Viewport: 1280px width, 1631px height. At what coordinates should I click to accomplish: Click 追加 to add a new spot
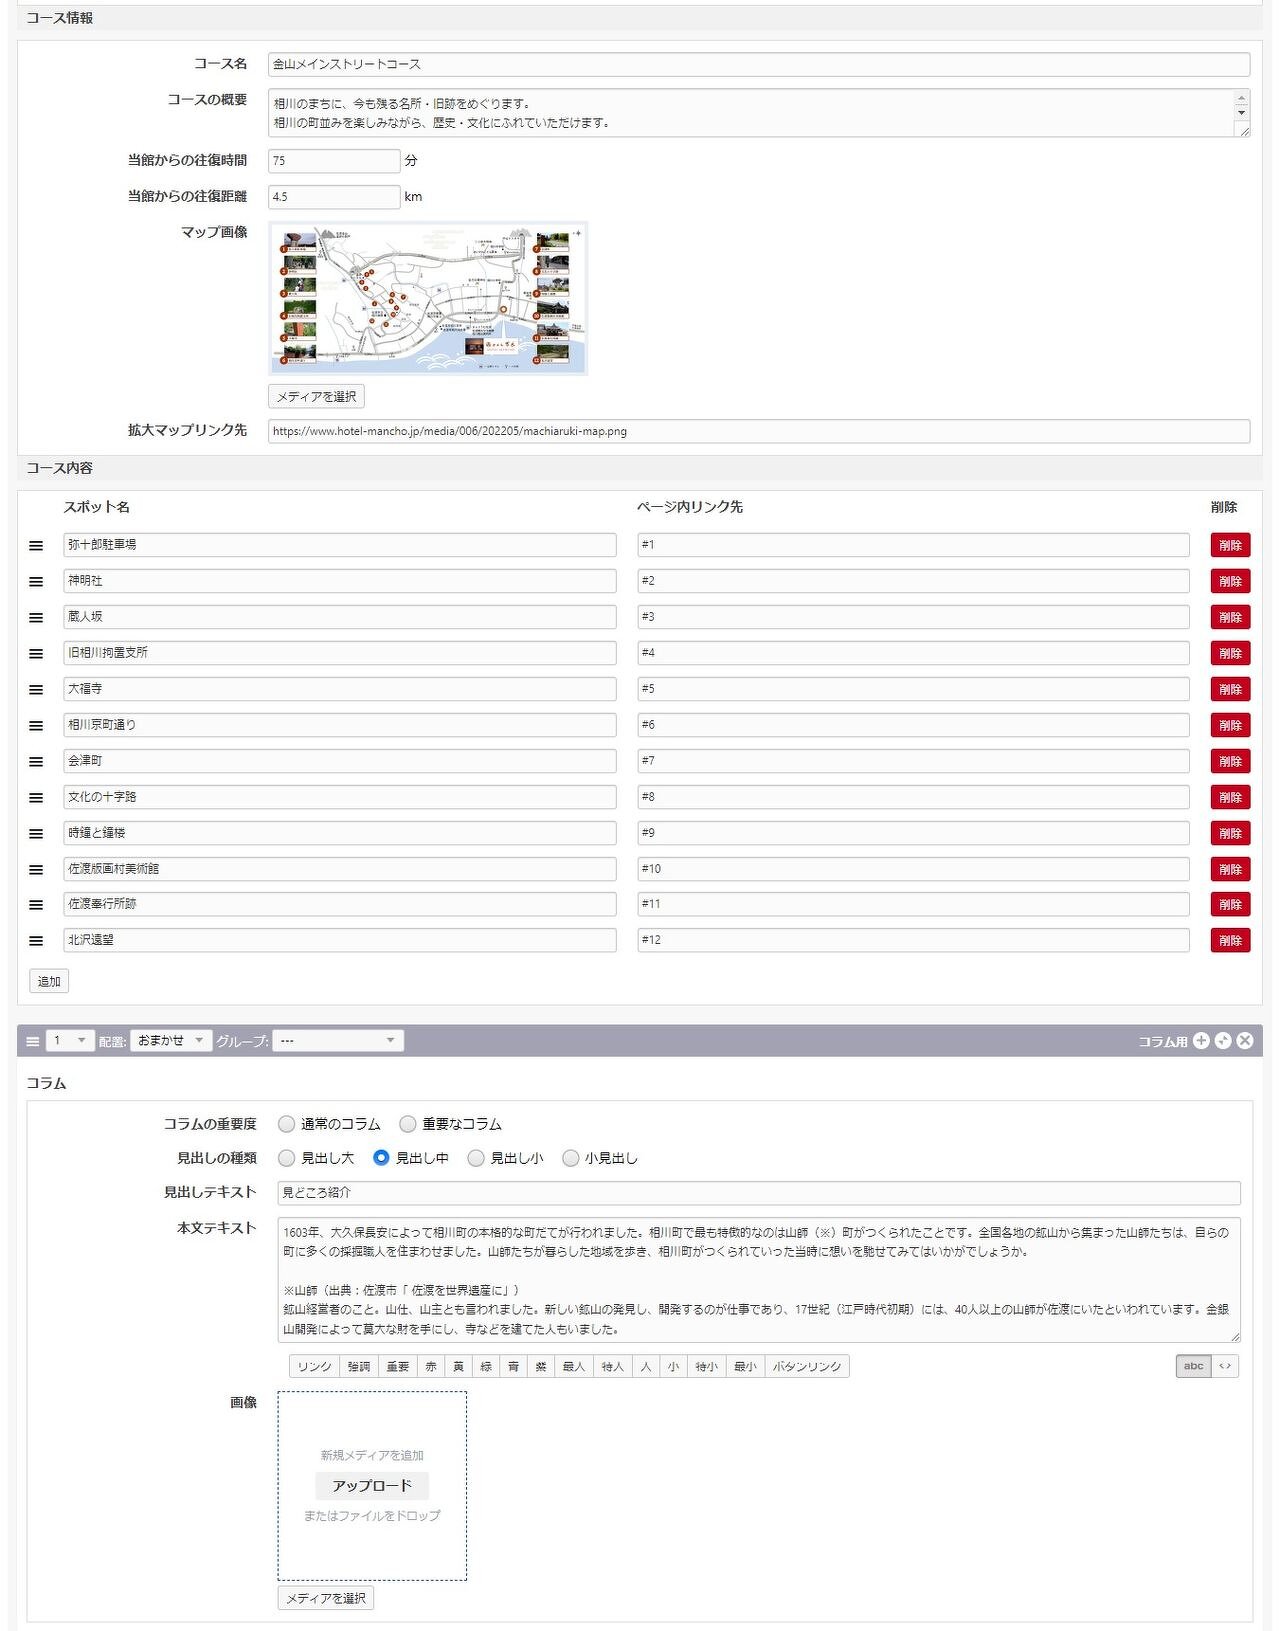49,982
